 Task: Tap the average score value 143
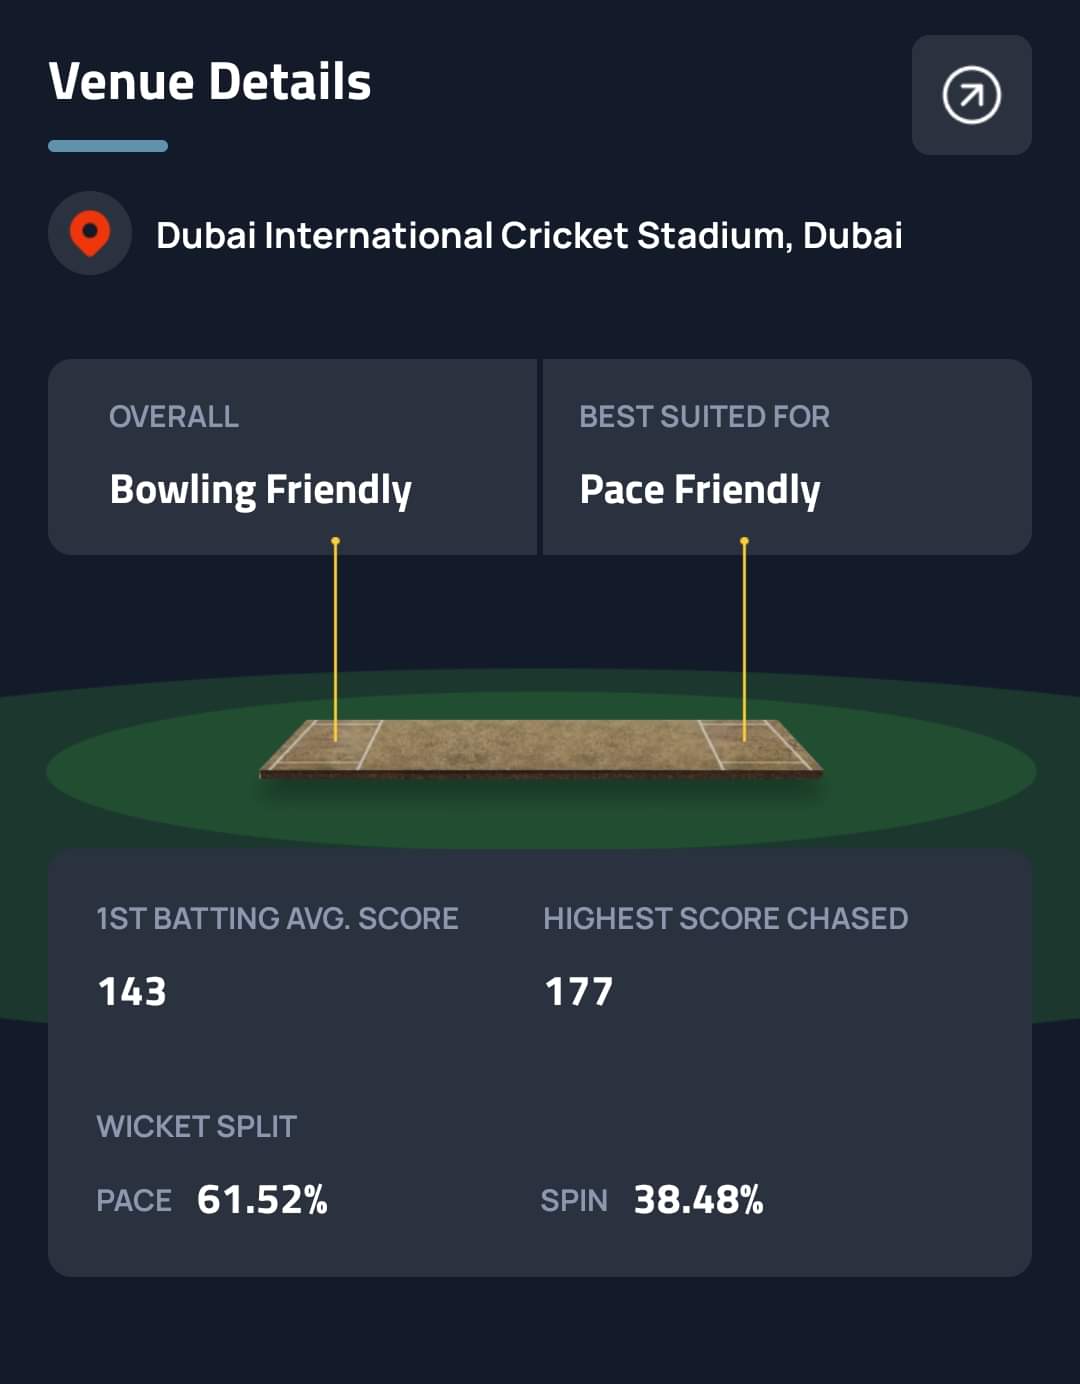(132, 992)
